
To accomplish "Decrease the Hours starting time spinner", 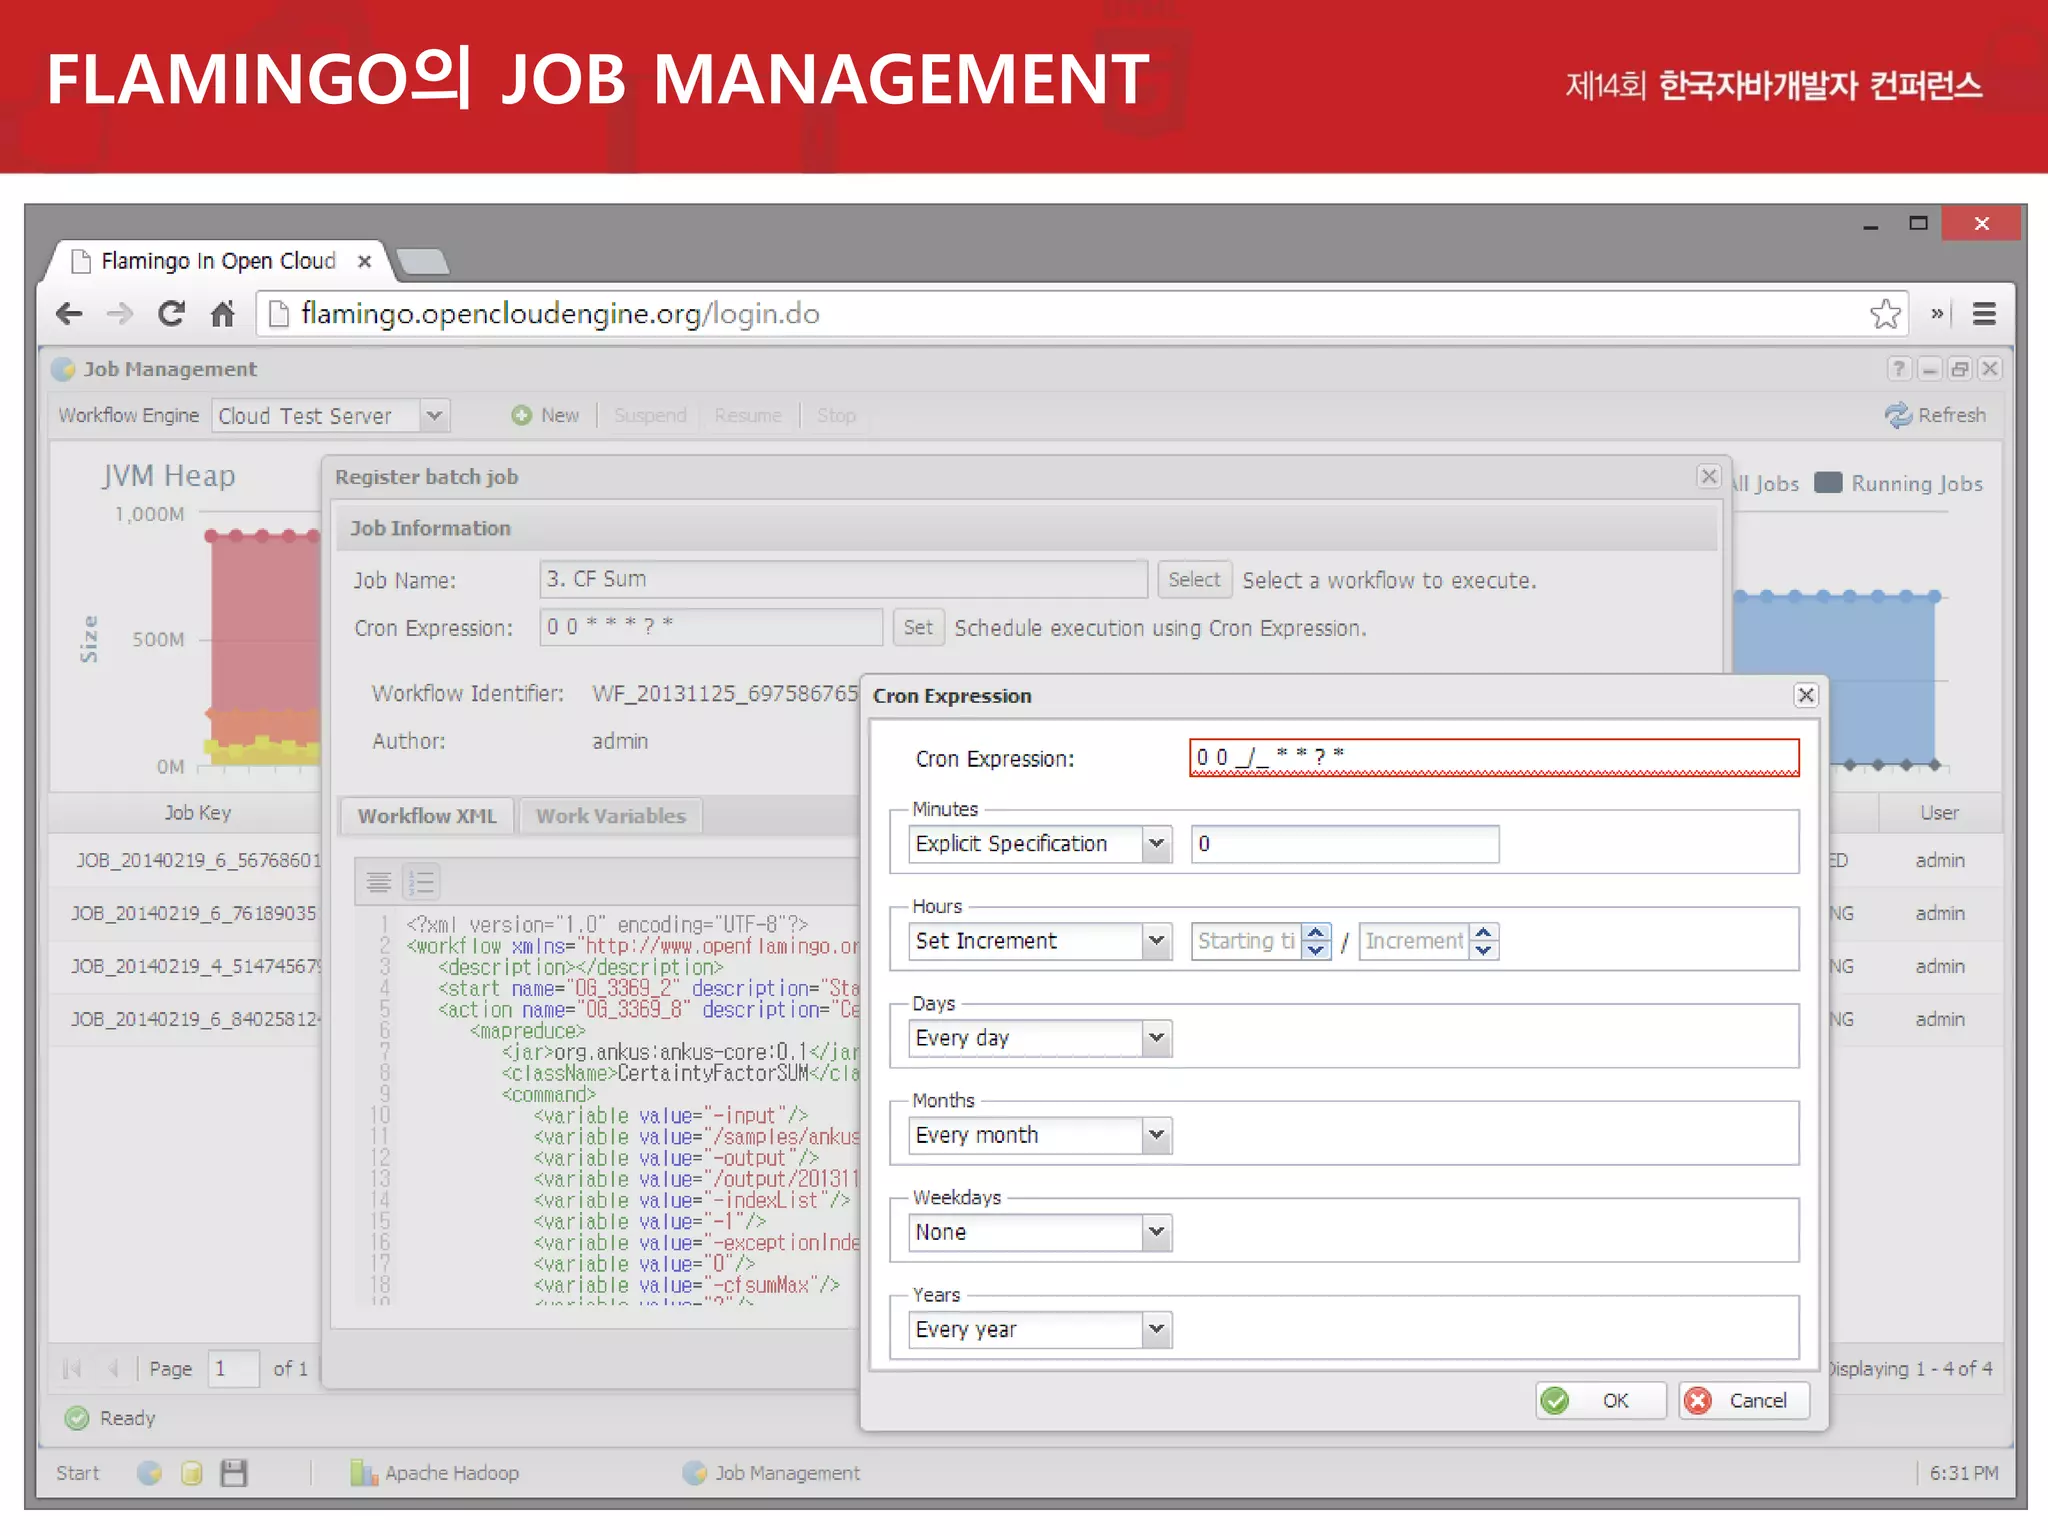I will (1316, 950).
